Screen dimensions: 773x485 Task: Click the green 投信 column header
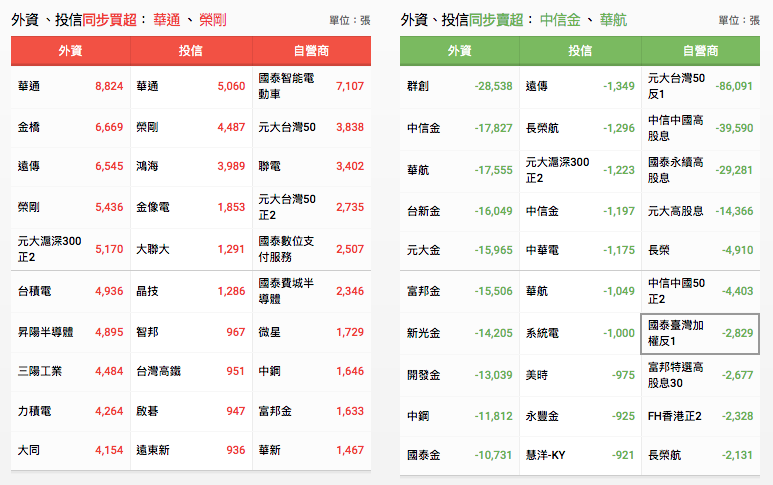[x=580, y=51]
